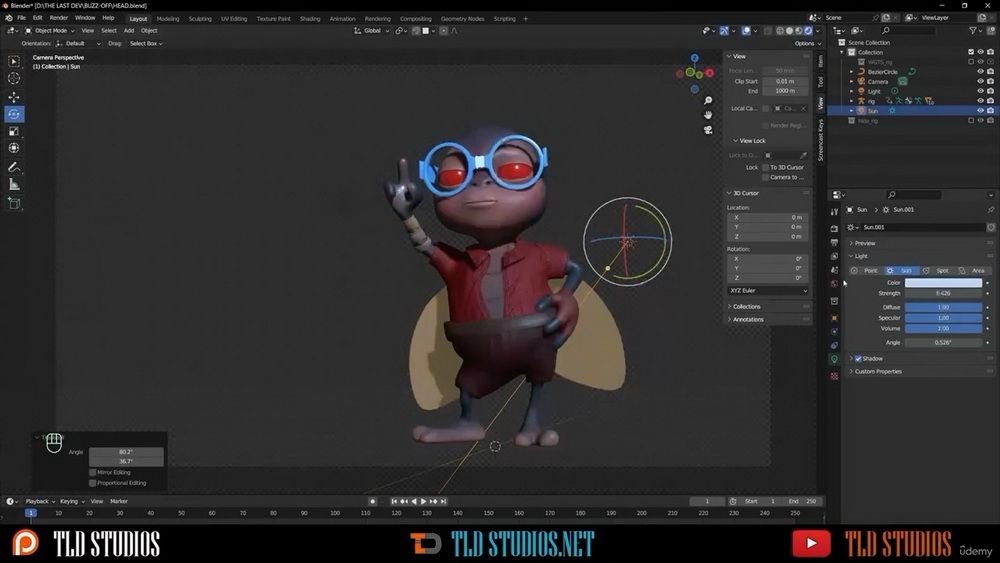
Task: Open the Render properties tab icon
Action: click(x=834, y=228)
